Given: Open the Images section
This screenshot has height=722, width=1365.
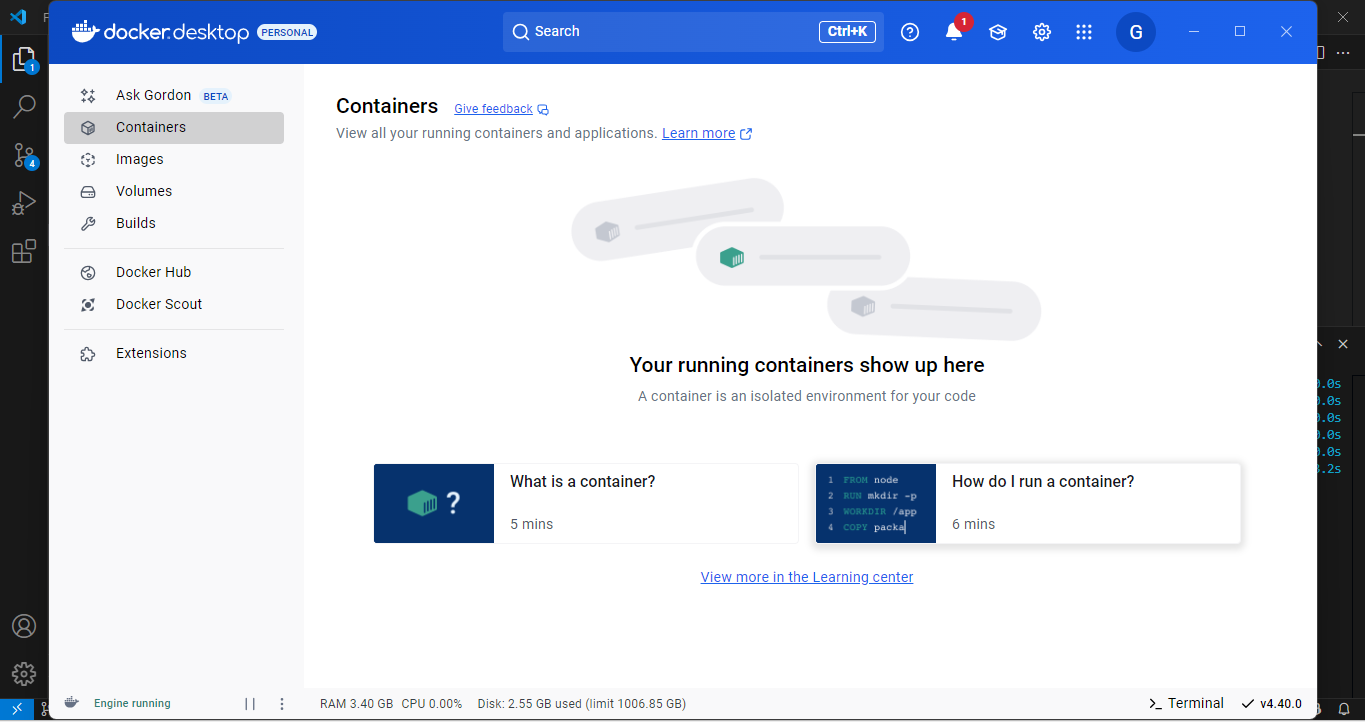Looking at the screenshot, I should [x=174, y=159].
